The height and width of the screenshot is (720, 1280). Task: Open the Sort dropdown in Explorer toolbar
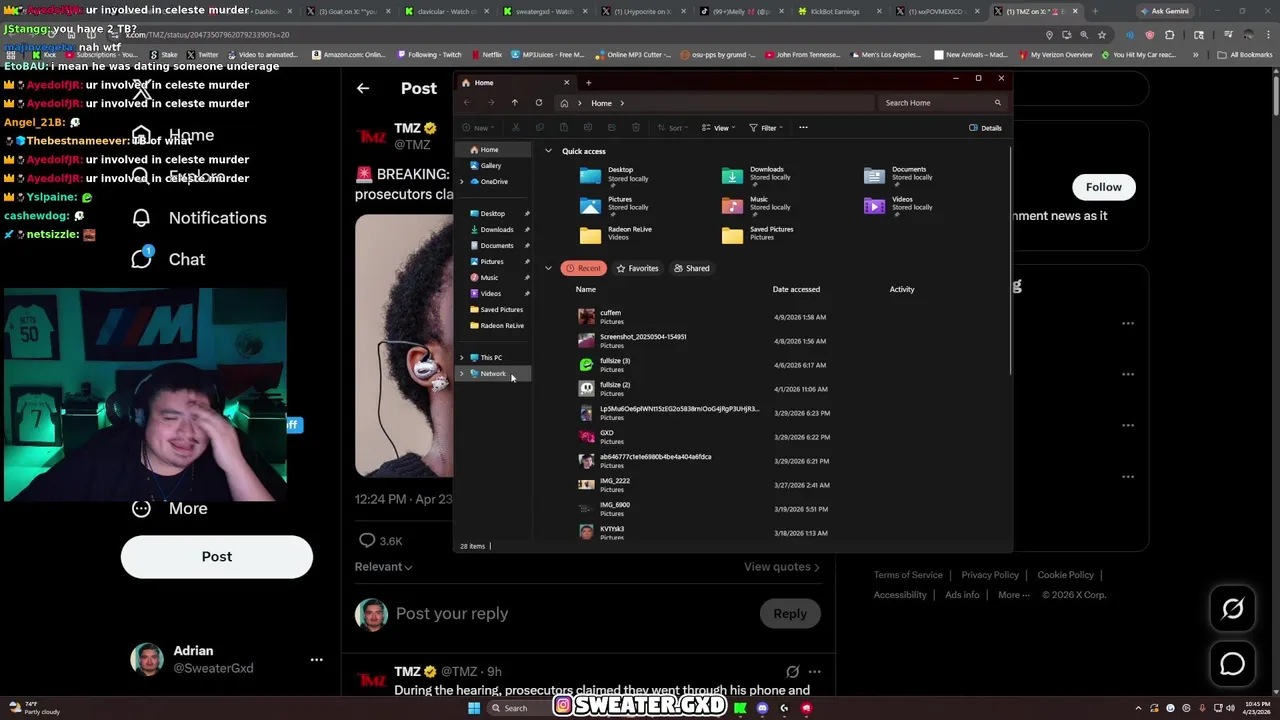tap(675, 128)
